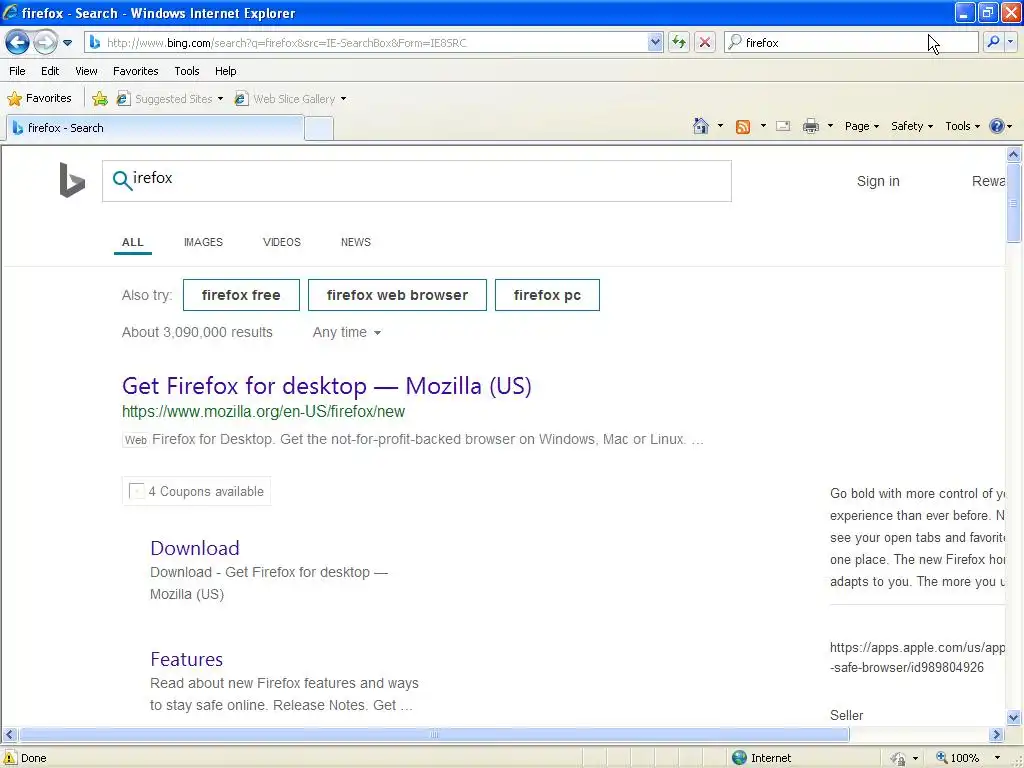Click the Bing logo on the page
Viewport: 1024px width, 768px height.
tap(72, 180)
